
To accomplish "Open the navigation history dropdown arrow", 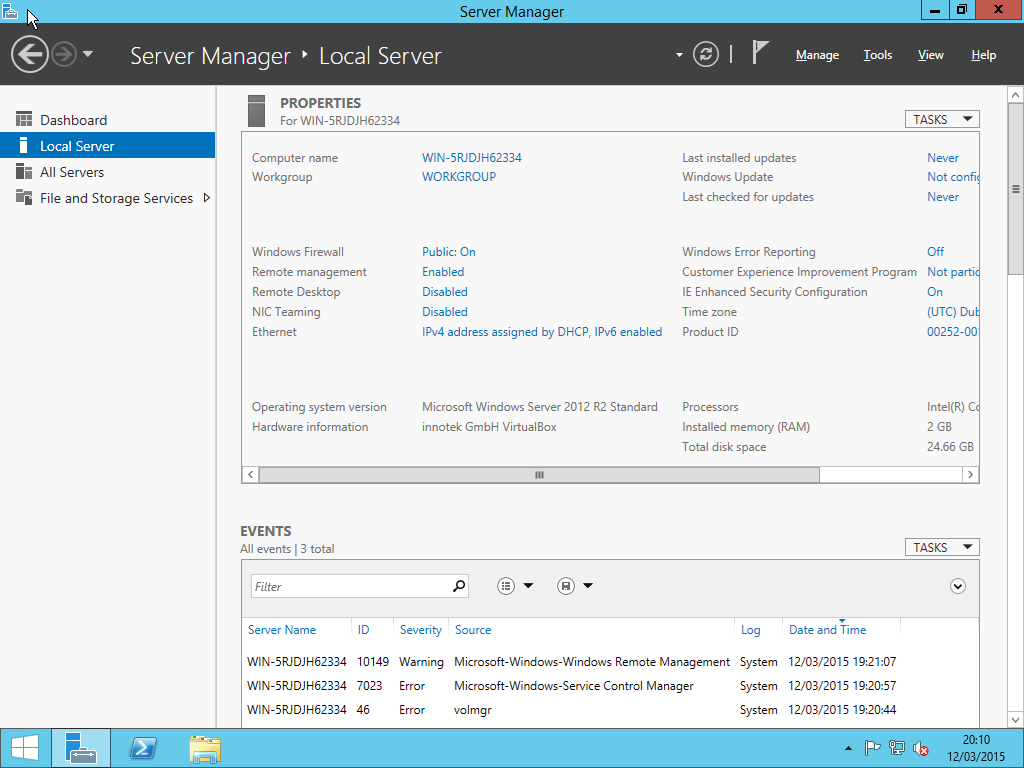I will [88, 54].
